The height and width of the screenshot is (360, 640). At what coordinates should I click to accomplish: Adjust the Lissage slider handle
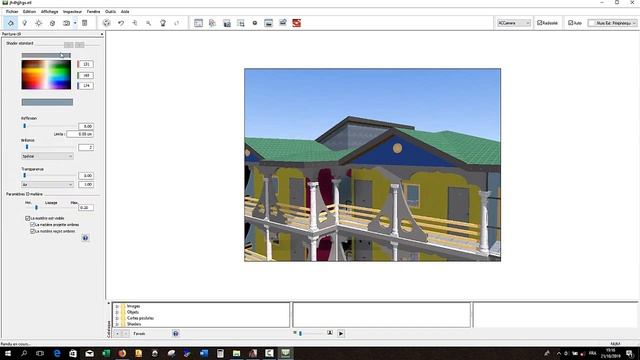pos(36,208)
